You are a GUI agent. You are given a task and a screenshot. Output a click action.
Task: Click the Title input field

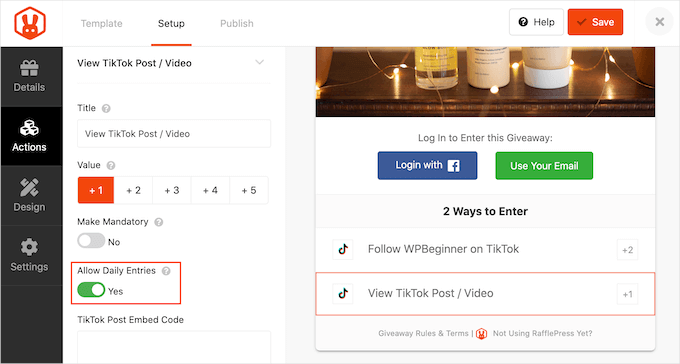point(174,134)
